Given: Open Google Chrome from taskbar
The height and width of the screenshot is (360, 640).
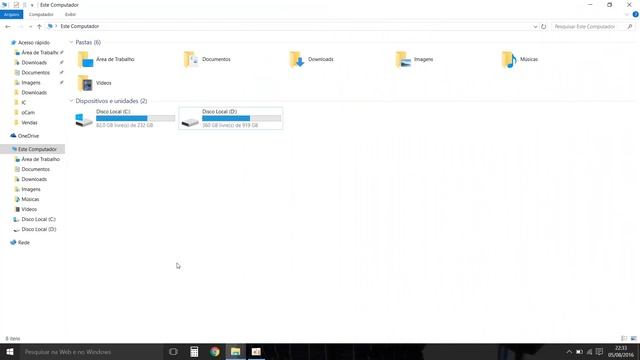Looking at the screenshot, I should [215, 351].
